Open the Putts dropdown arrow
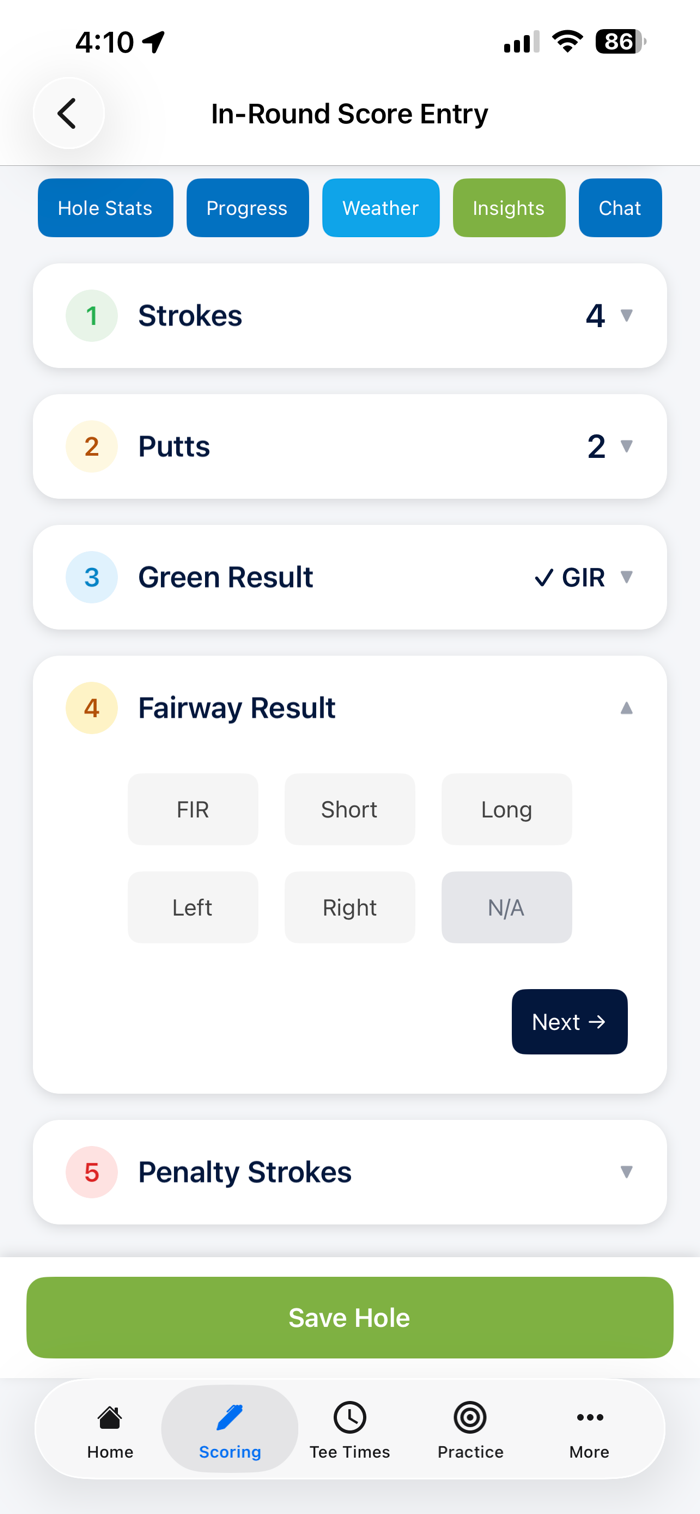 point(627,447)
